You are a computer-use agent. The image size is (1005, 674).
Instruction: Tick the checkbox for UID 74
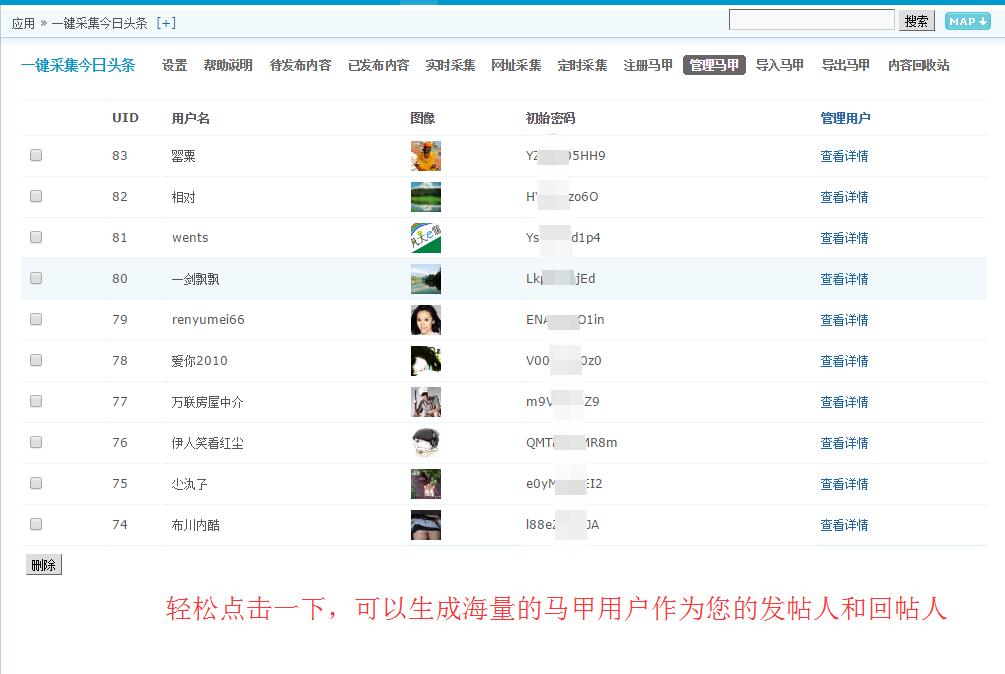[x=36, y=525]
